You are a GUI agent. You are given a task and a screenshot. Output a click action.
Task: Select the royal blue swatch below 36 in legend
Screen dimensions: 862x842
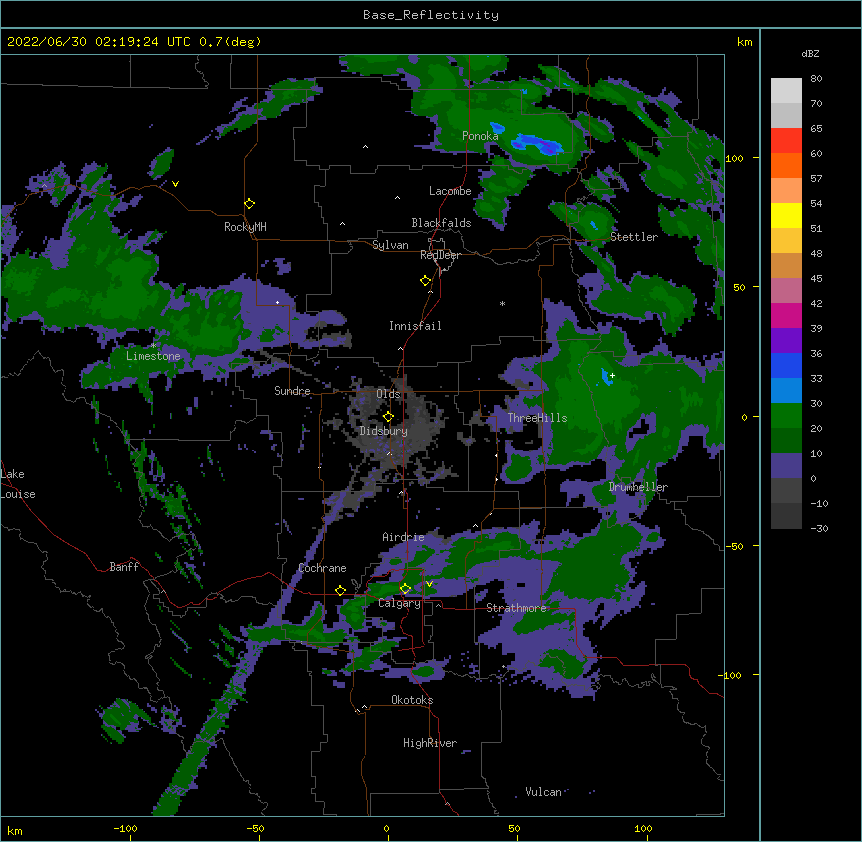point(786,365)
